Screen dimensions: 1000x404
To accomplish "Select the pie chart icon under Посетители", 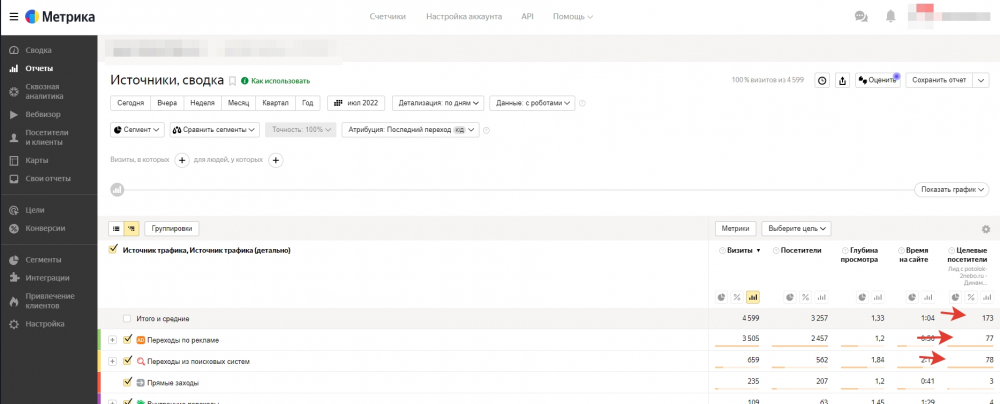I will (790, 297).
